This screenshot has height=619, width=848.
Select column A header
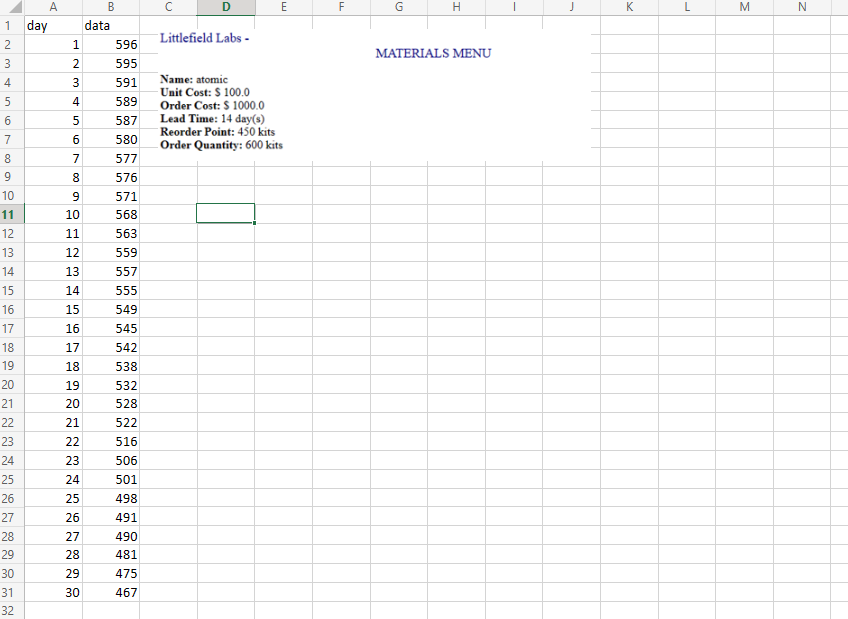53,7
